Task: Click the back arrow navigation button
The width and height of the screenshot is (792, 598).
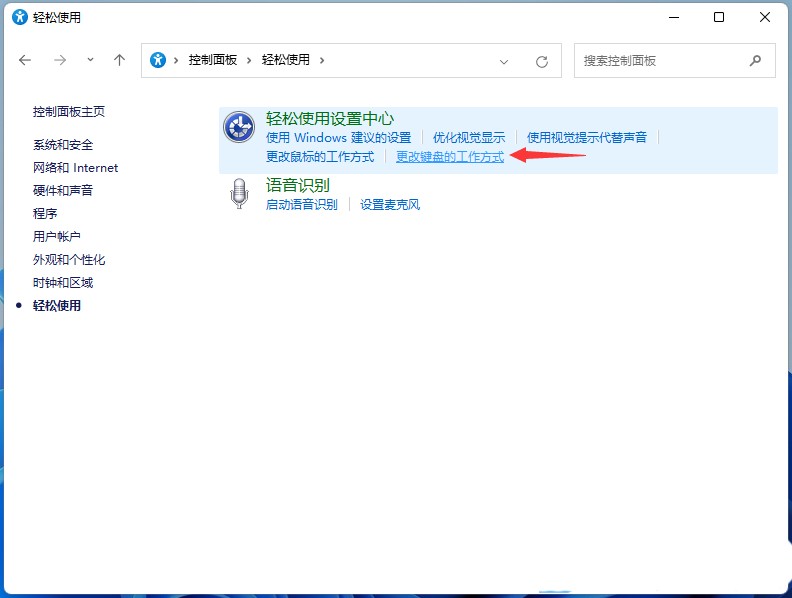Action: pyautogui.click(x=25, y=60)
